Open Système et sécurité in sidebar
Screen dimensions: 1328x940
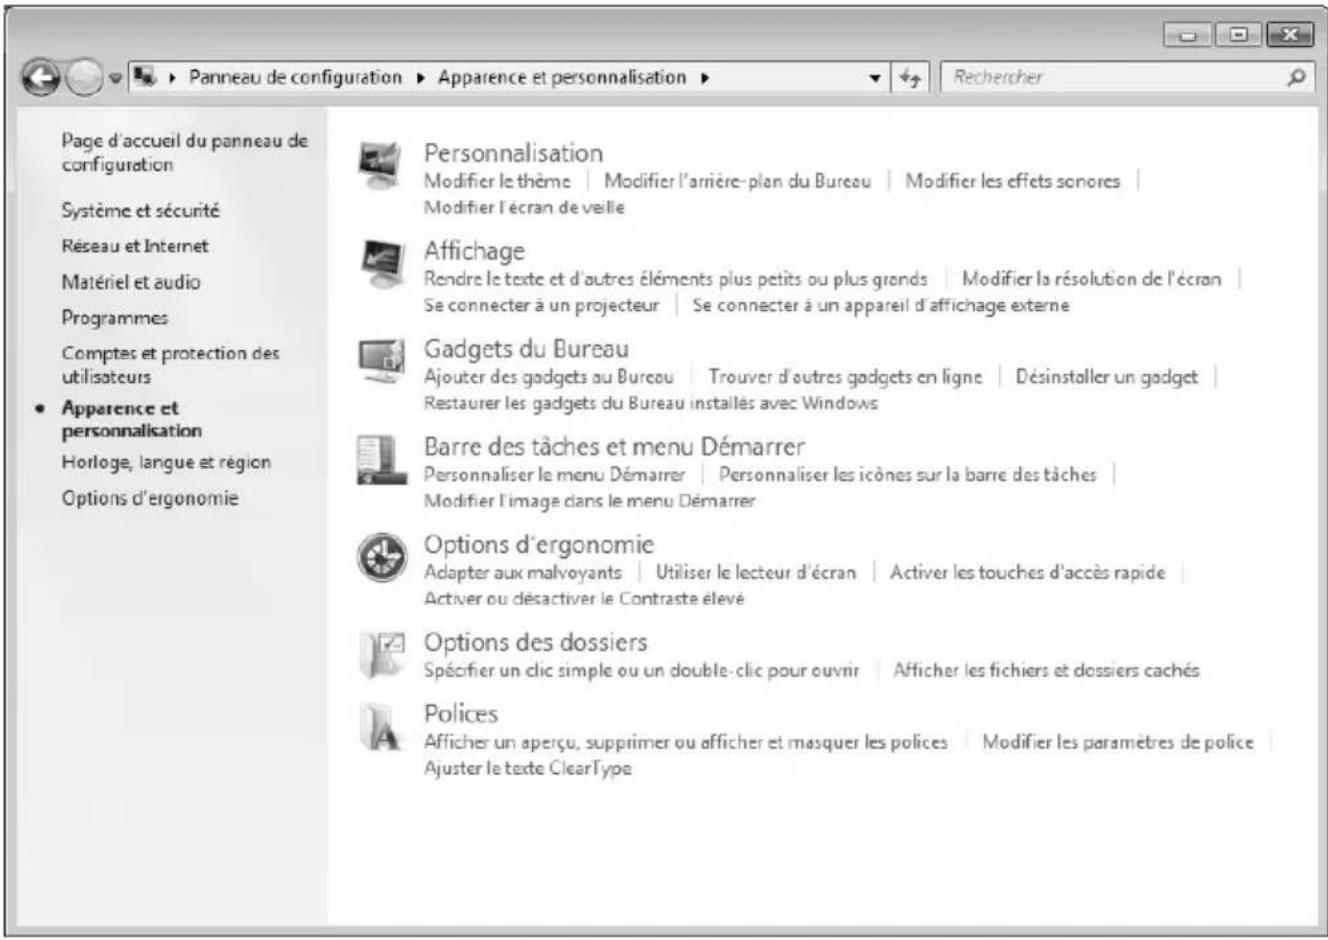[140, 210]
